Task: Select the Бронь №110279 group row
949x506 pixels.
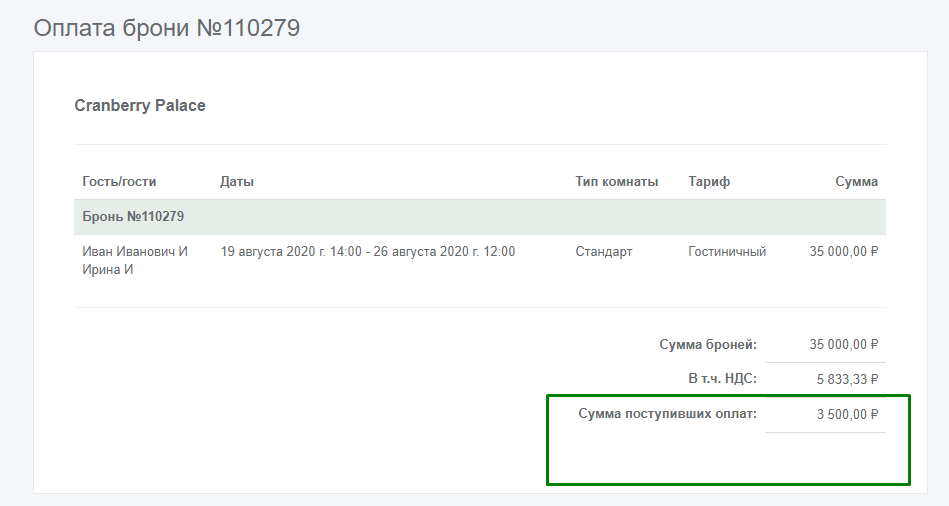Action: coord(132,216)
